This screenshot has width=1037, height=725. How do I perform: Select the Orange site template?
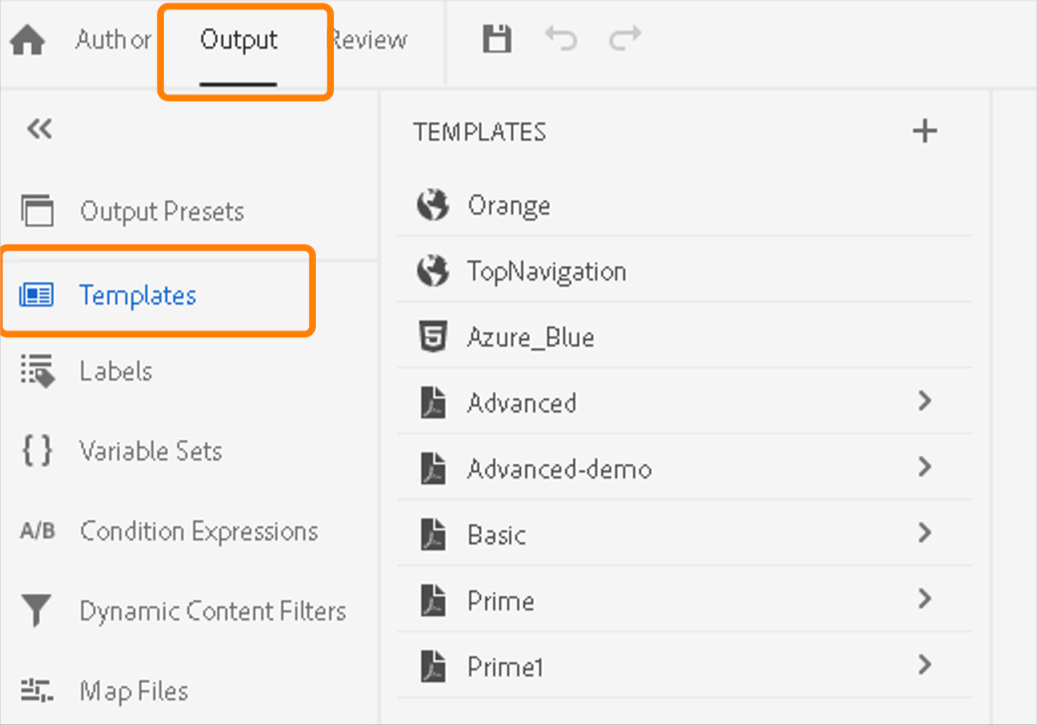[x=508, y=206]
